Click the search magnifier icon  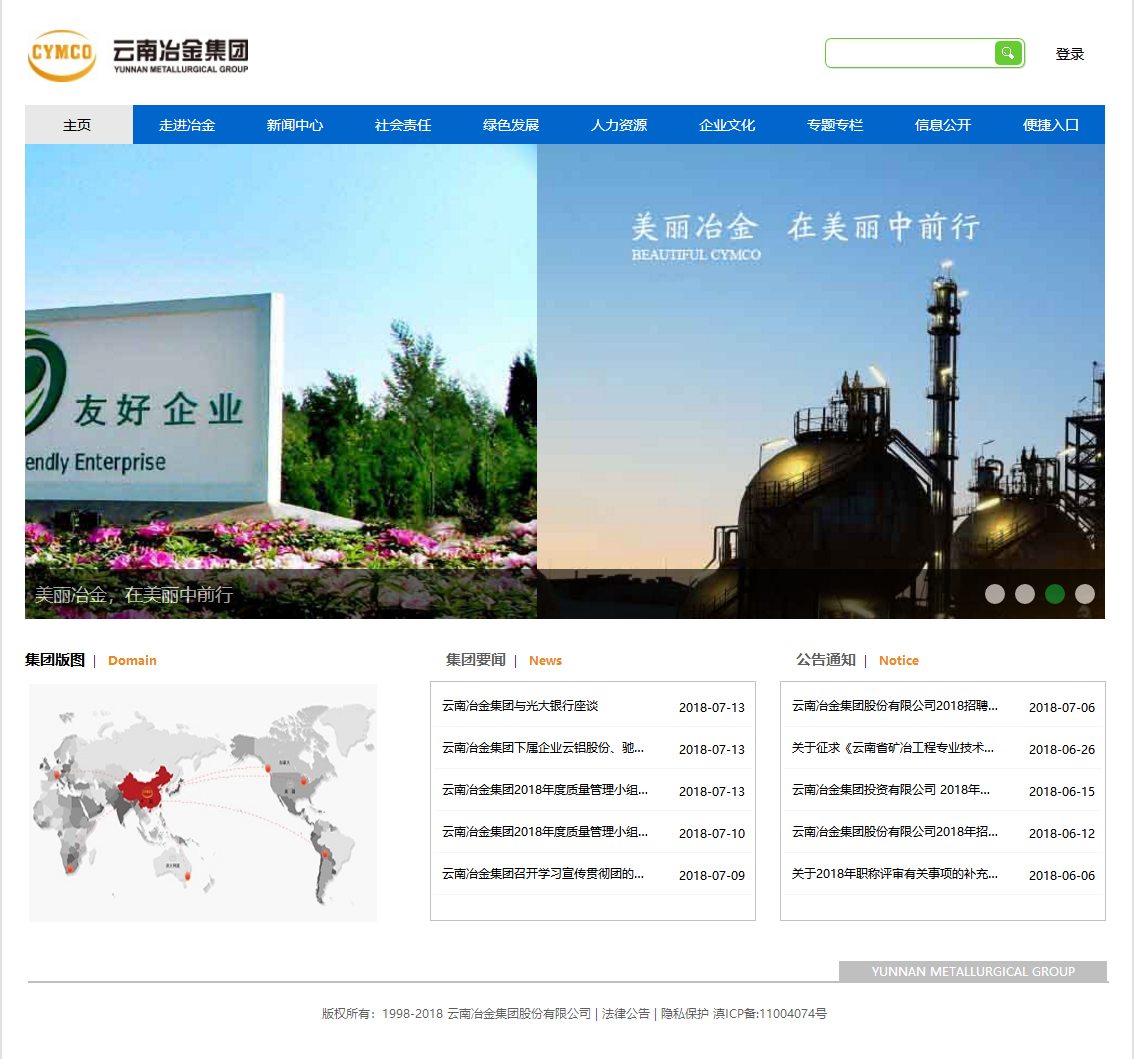click(x=1007, y=53)
